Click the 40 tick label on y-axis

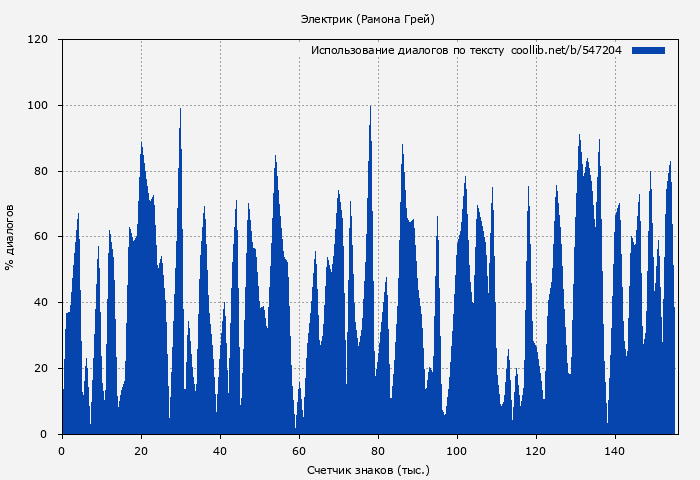click(x=41, y=303)
